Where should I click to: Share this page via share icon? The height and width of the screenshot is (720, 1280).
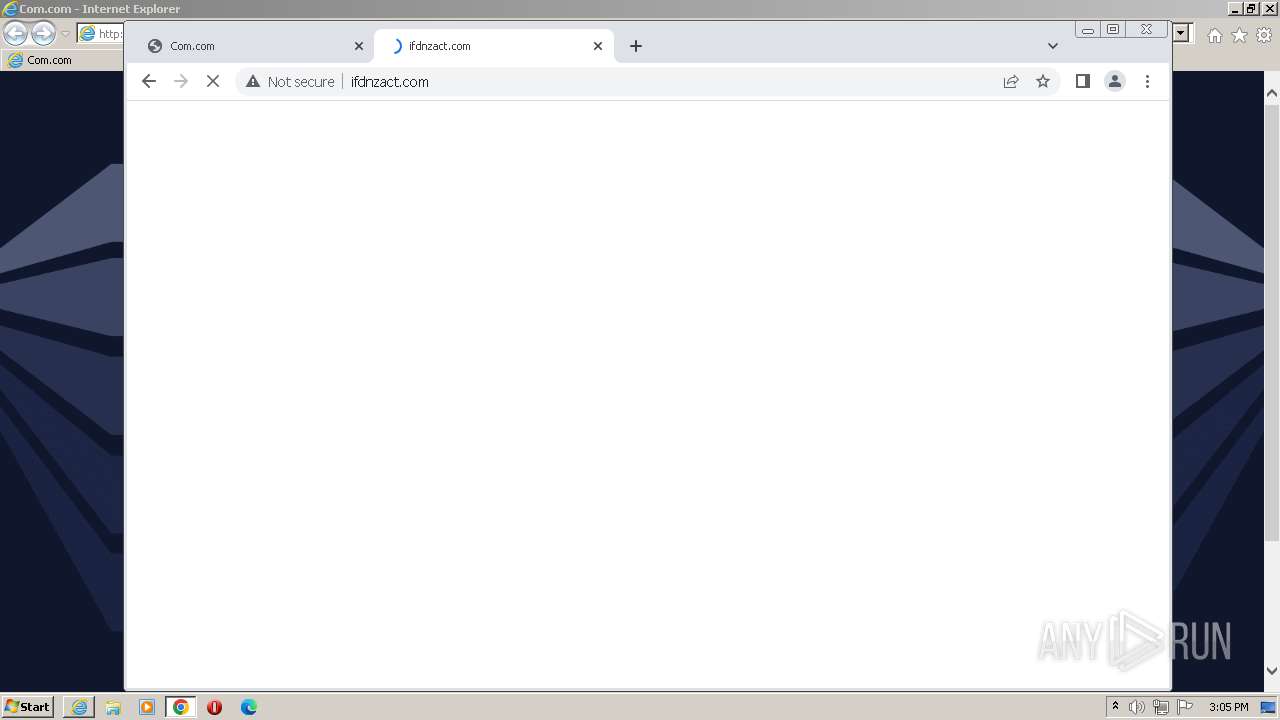(1011, 82)
